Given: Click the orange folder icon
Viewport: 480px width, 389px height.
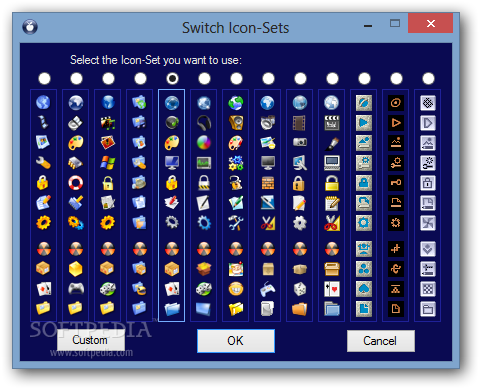Looking at the screenshot, I should coord(300,309).
